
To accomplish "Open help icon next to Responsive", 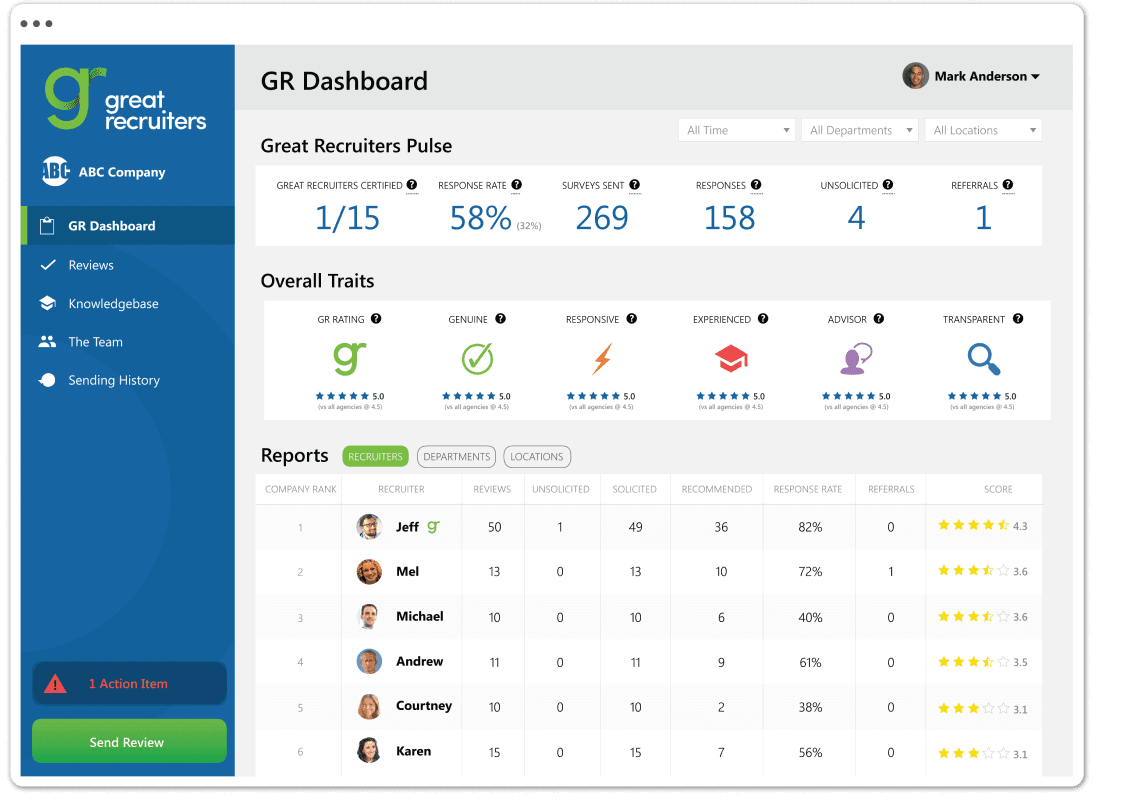I will [632, 319].
